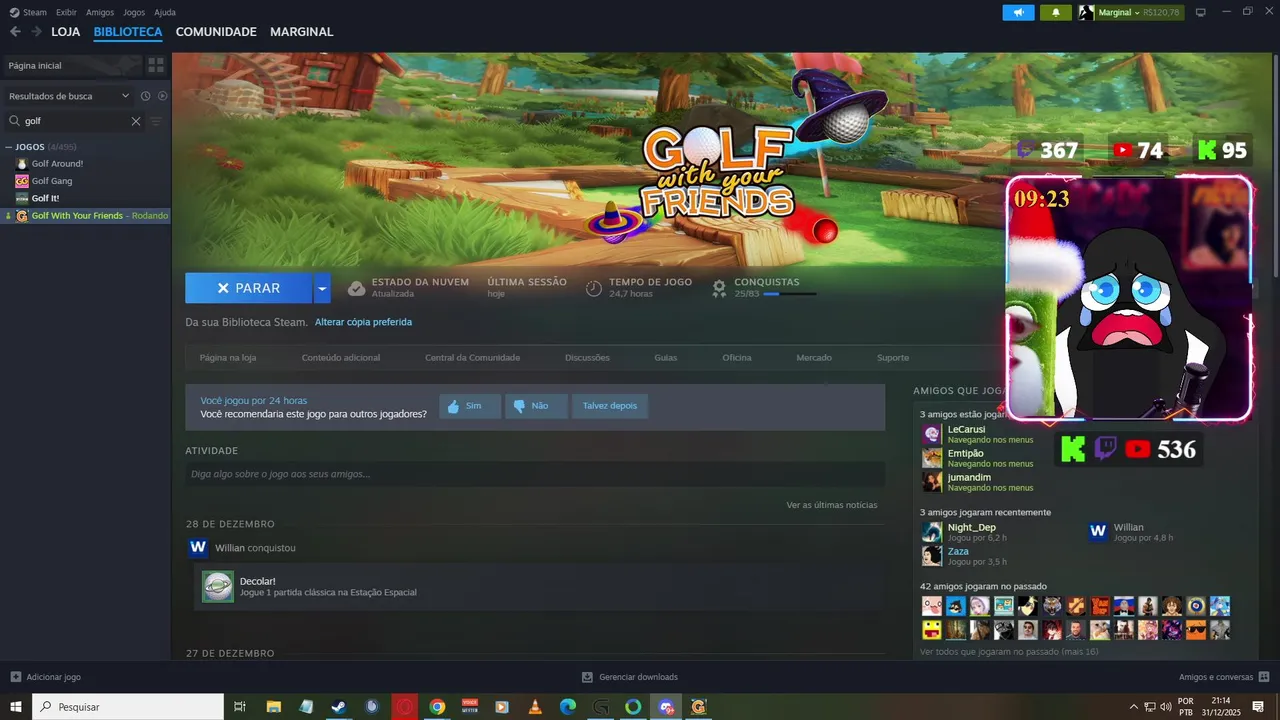1280x720 pixels.
Task: Open Resultados de busca dropdown
Action: tap(69, 96)
